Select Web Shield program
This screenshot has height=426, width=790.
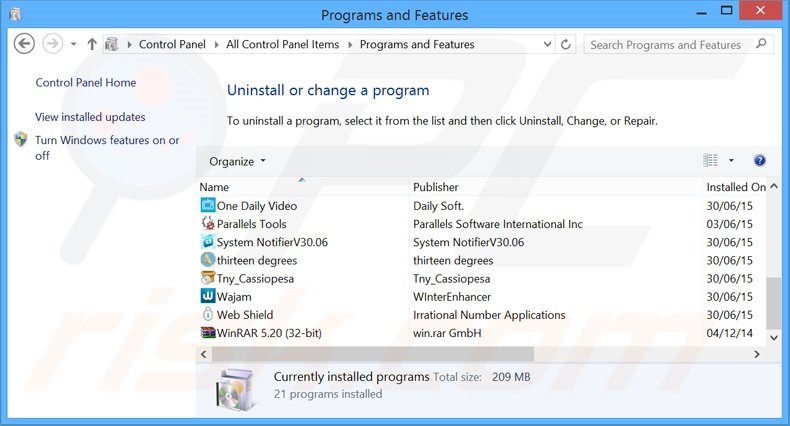pos(245,315)
